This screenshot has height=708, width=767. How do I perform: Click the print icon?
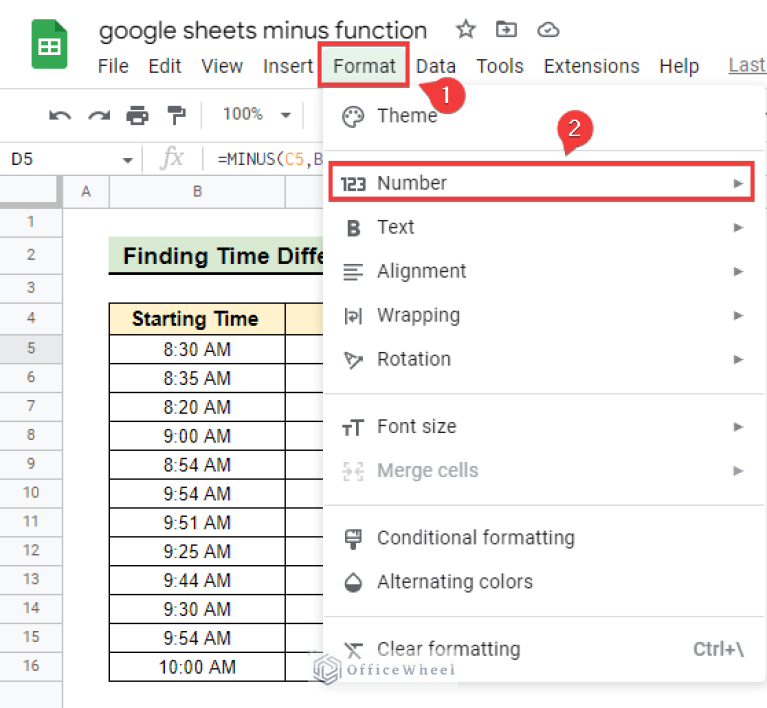click(137, 115)
